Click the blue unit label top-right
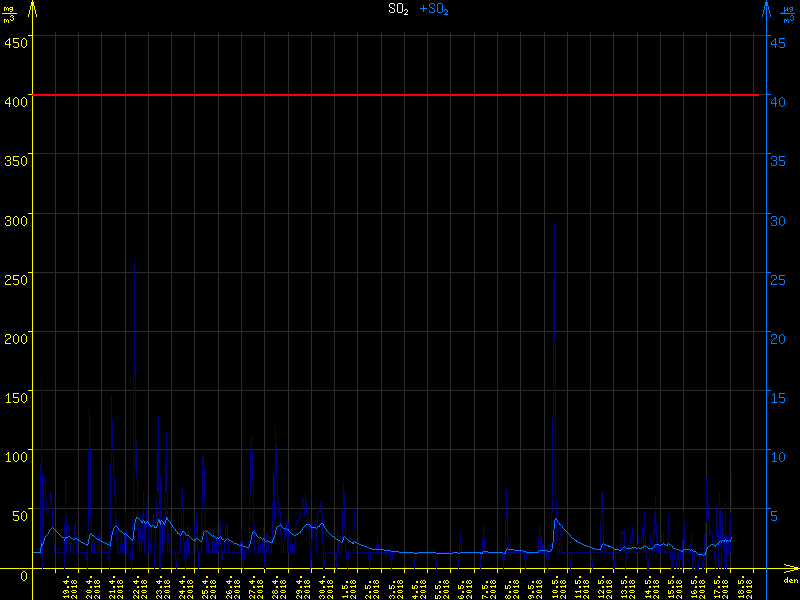Image resolution: width=800 pixels, height=600 pixels. tap(788, 13)
